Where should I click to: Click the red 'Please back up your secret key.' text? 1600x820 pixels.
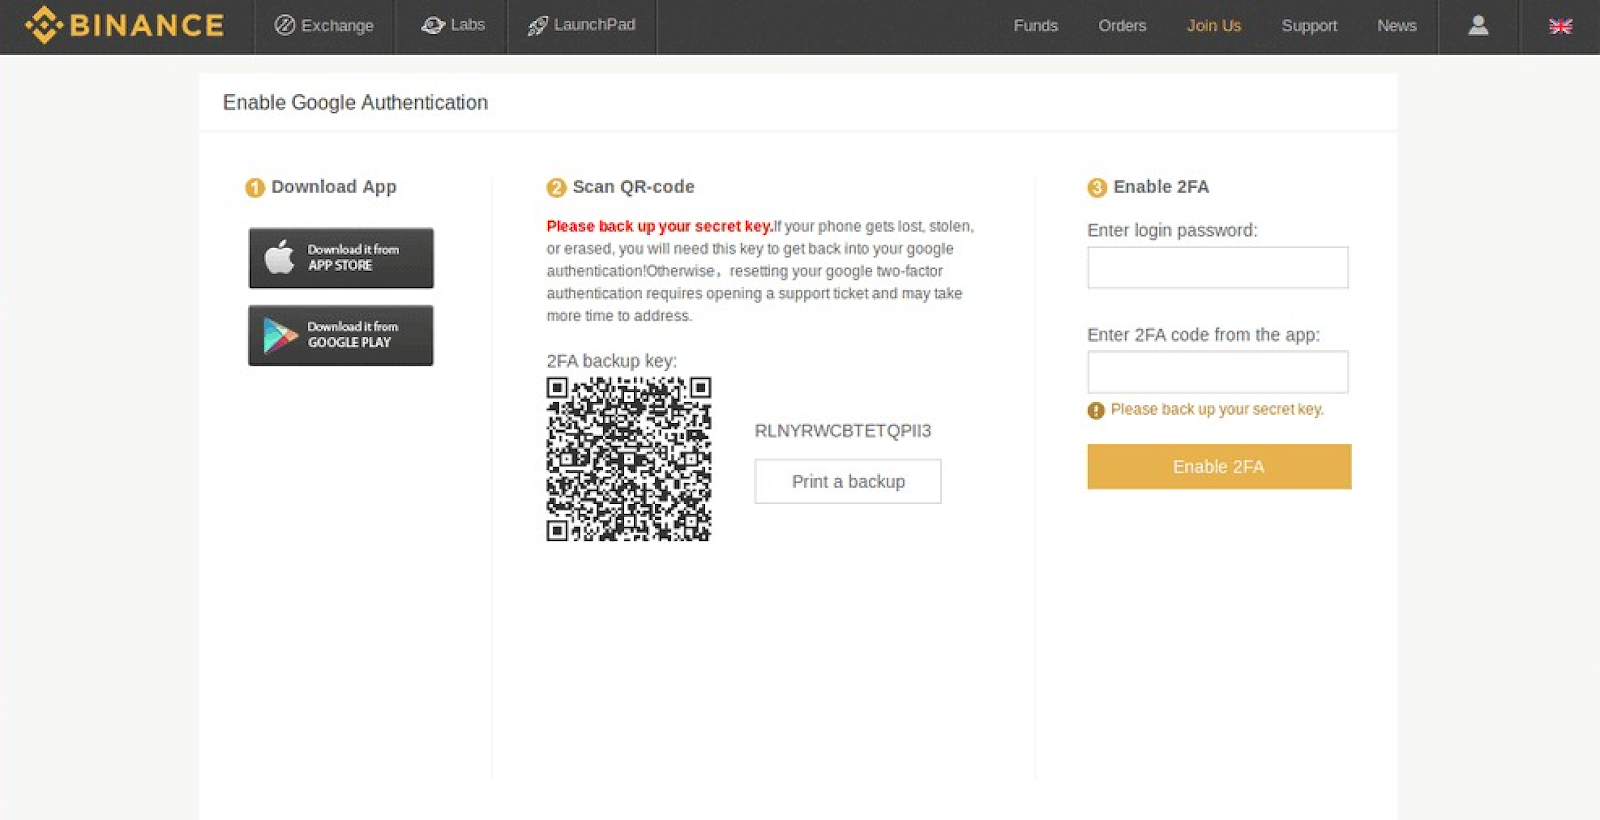point(660,226)
